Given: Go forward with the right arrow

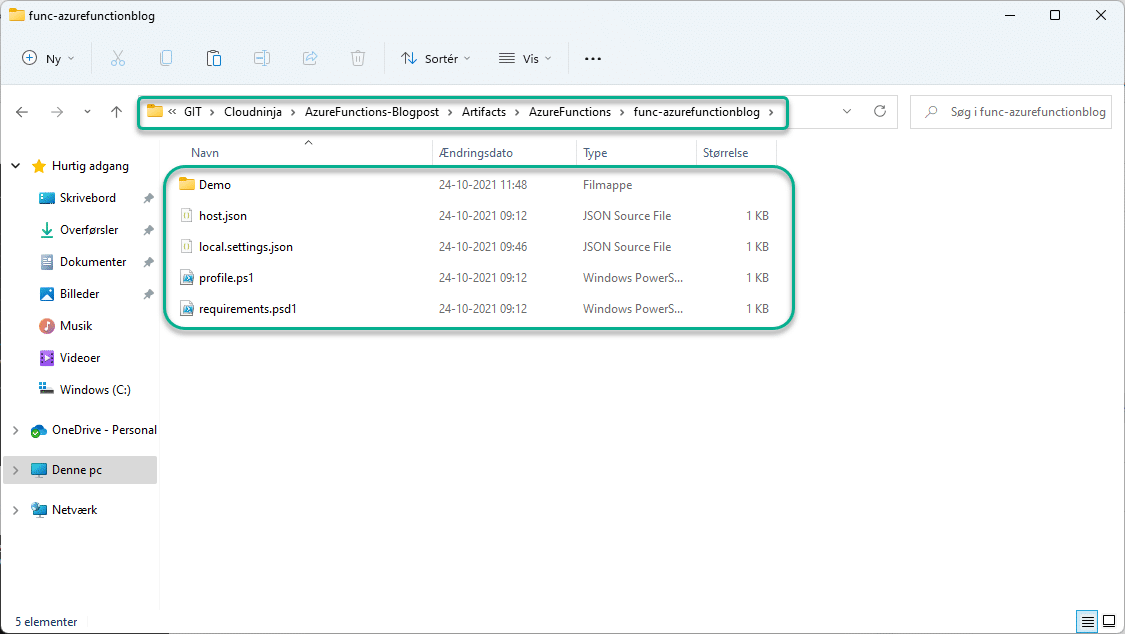Looking at the screenshot, I should [x=57, y=112].
